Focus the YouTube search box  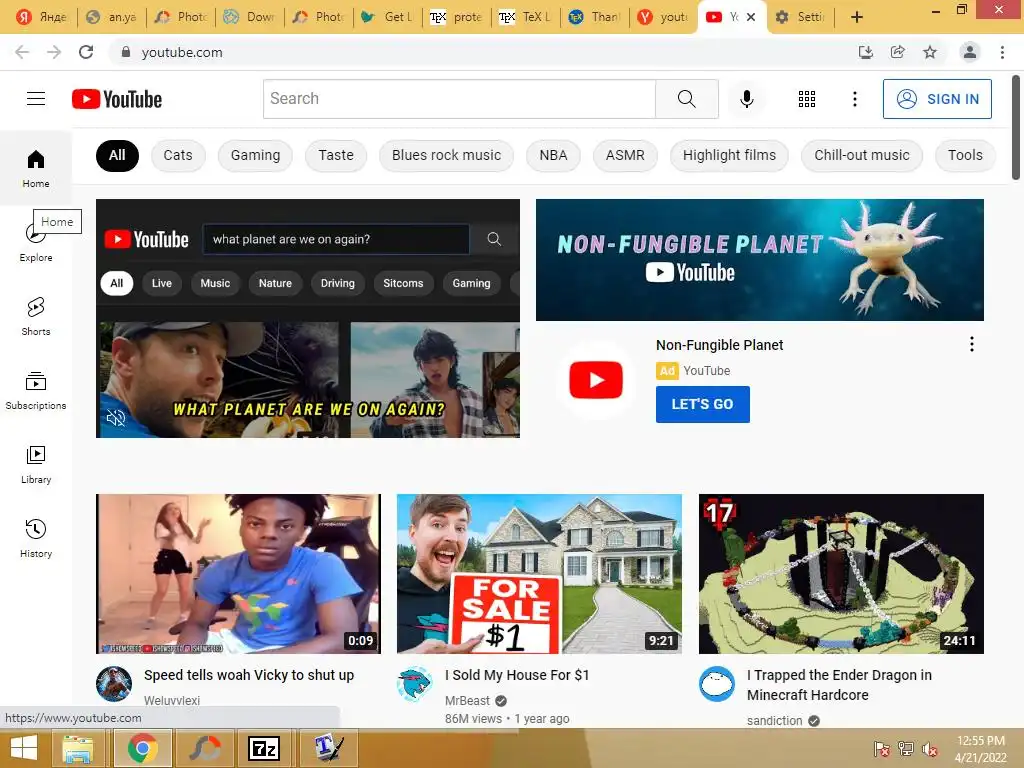point(459,99)
